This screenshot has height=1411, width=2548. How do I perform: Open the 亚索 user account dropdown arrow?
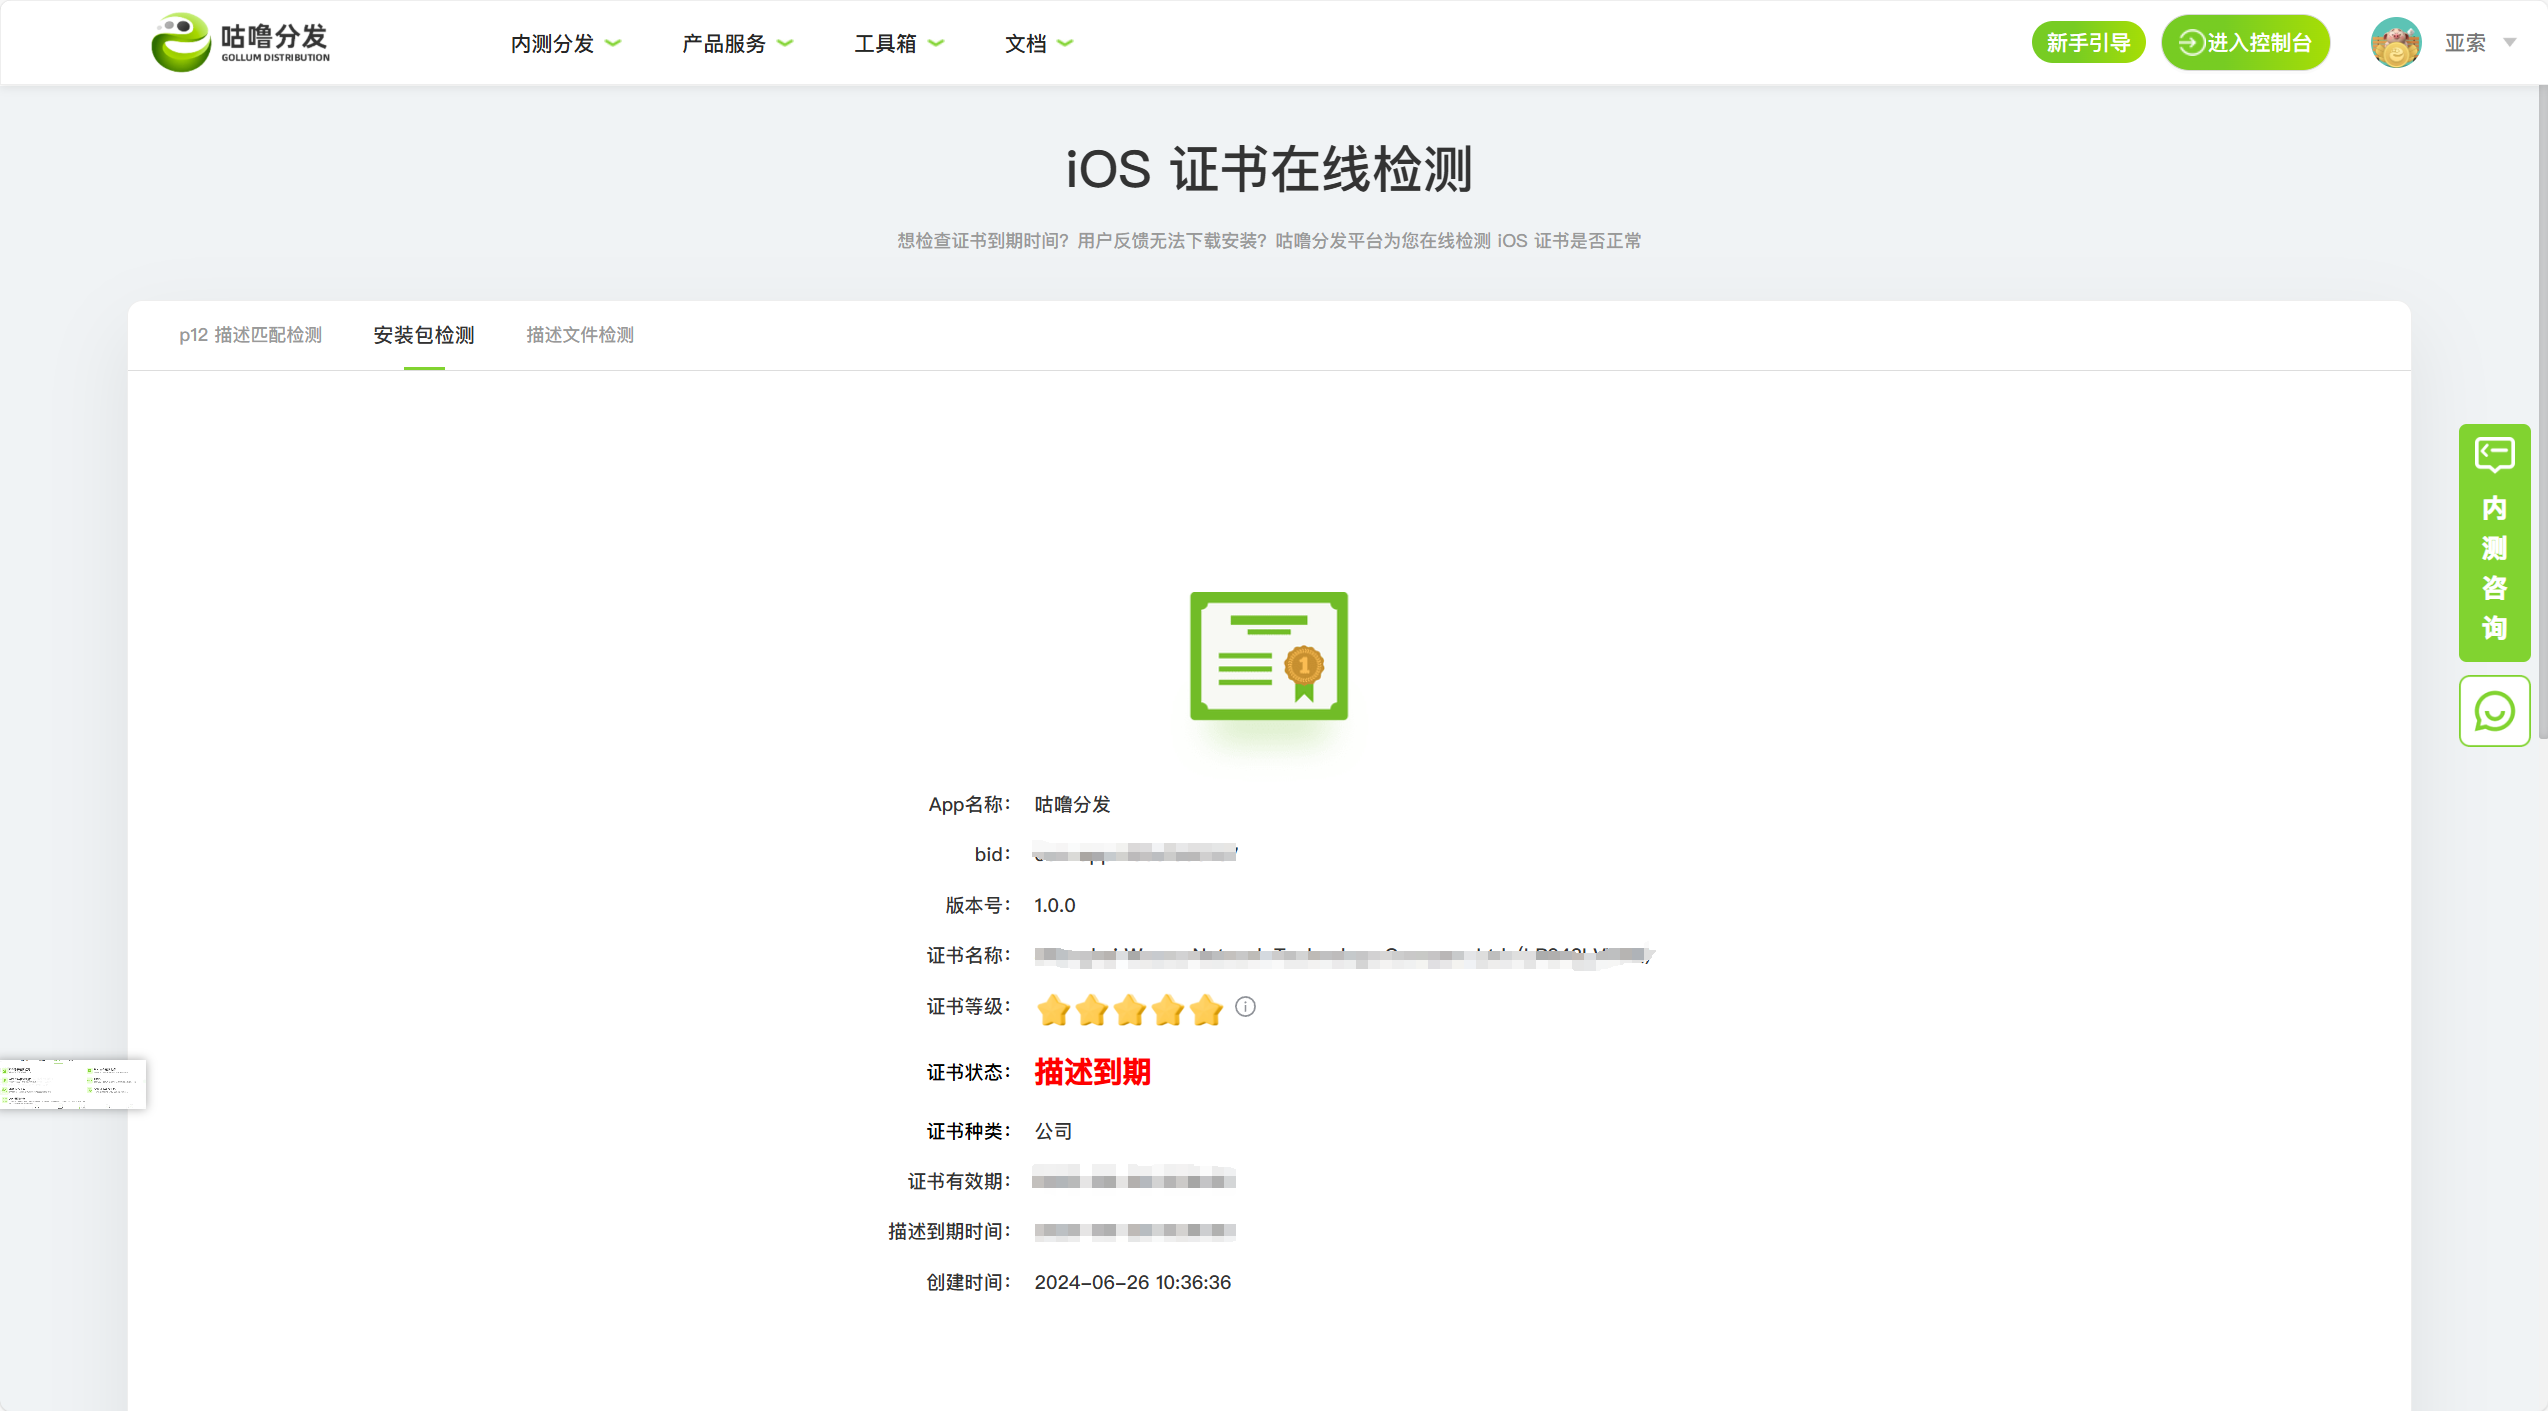coord(2509,43)
